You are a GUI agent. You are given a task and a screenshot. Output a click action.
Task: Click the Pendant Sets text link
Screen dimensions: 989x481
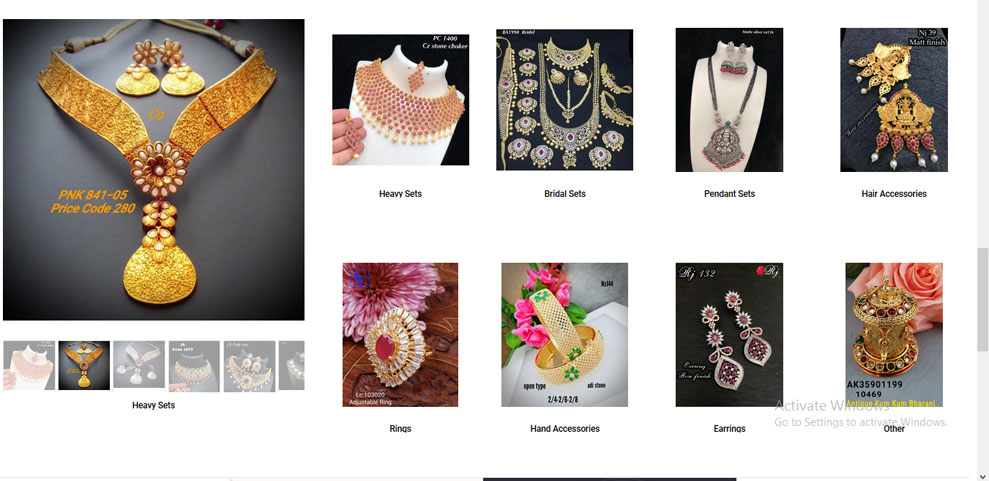(729, 194)
